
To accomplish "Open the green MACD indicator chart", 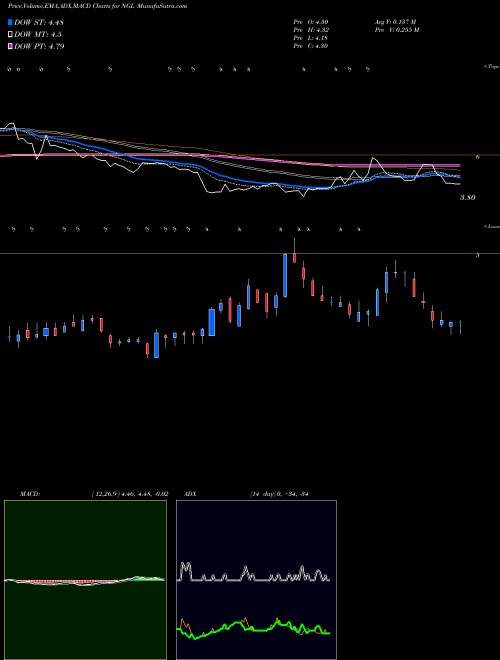I will (85, 580).
